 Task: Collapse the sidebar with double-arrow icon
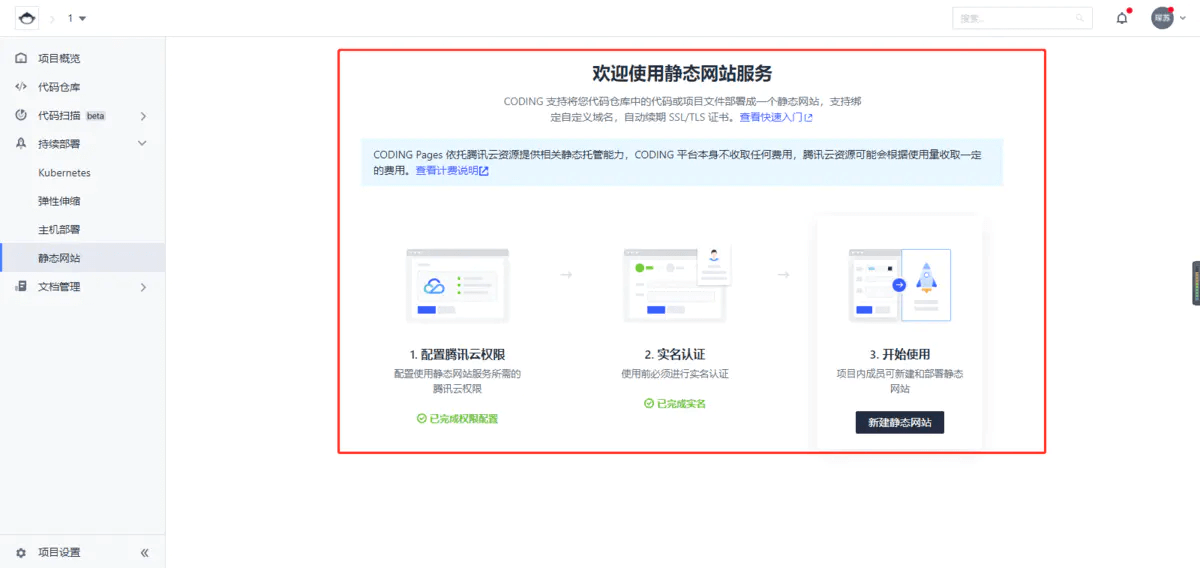point(144,552)
